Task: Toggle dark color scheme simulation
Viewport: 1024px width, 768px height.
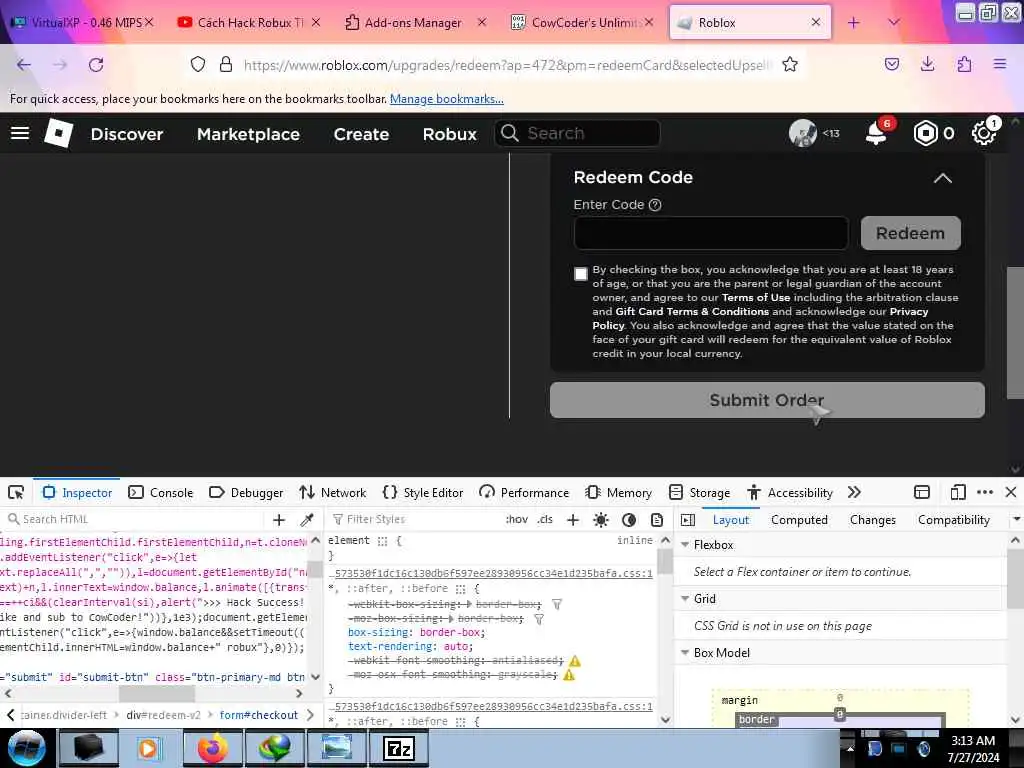Action: [629, 520]
